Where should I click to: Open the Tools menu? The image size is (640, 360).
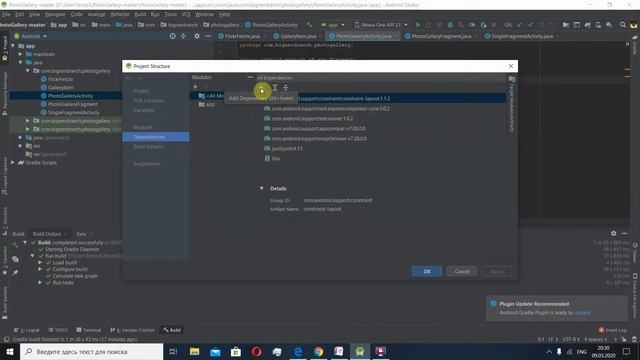point(171,14)
